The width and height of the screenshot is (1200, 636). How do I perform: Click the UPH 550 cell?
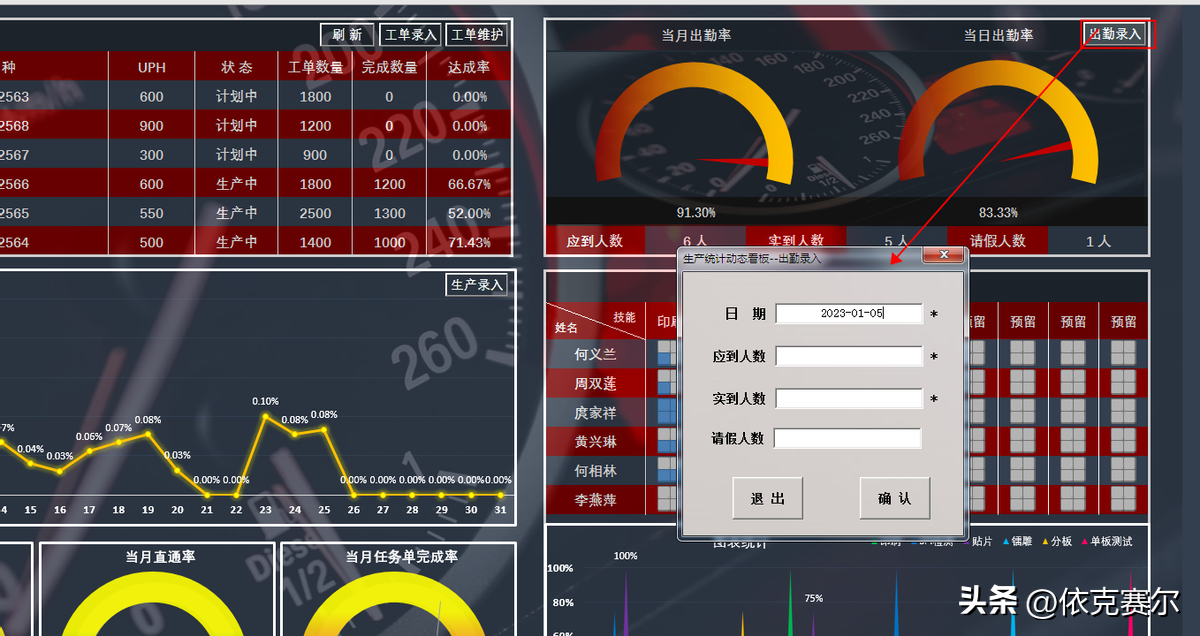click(x=152, y=213)
